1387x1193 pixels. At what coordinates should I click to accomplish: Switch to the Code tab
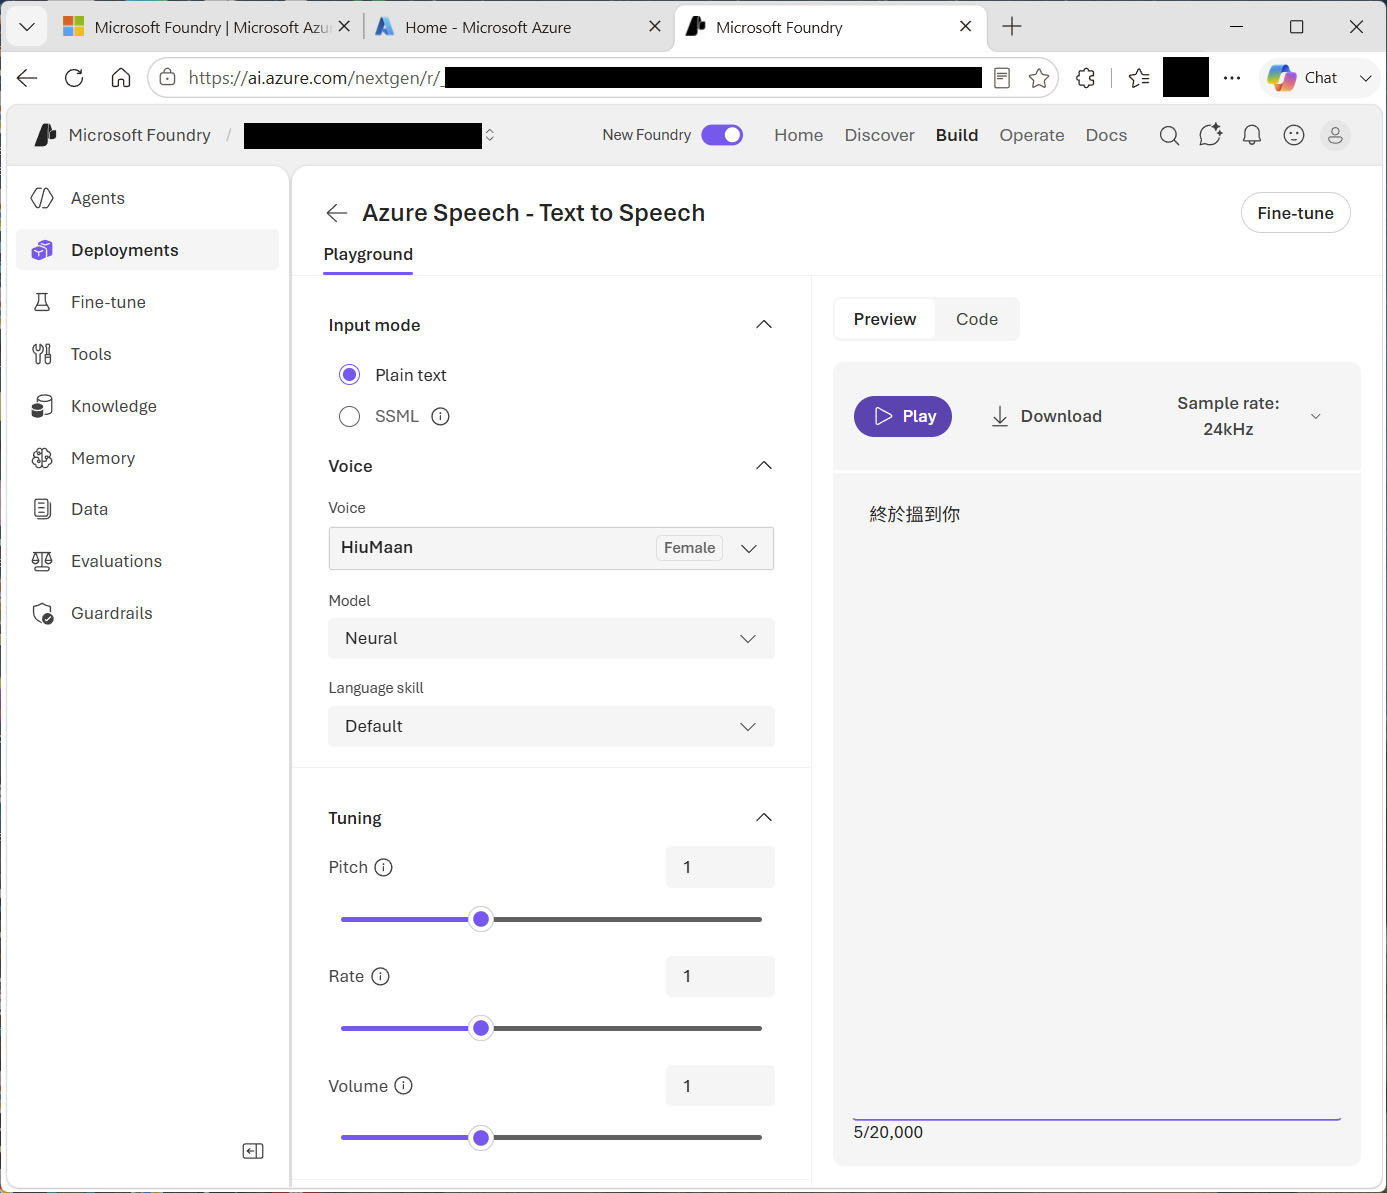[x=977, y=319]
